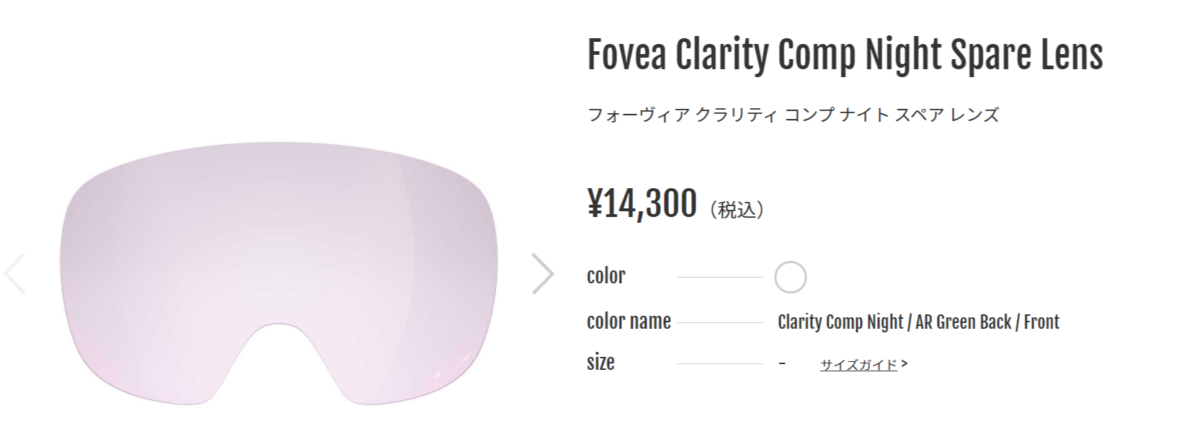This screenshot has height=429, width=1200.
Task: Click the "color name" label
Action: tap(628, 321)
